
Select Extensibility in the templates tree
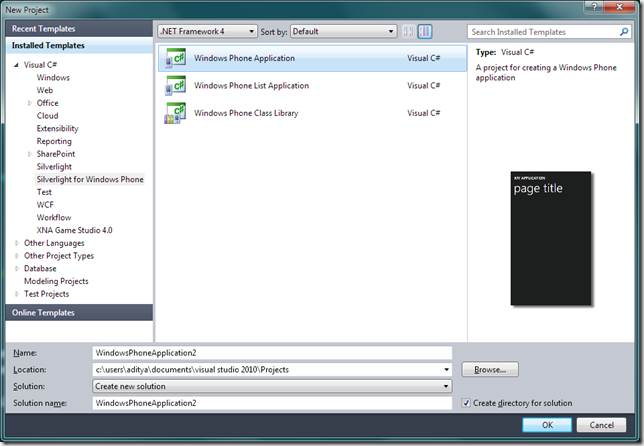click(57, 129)
